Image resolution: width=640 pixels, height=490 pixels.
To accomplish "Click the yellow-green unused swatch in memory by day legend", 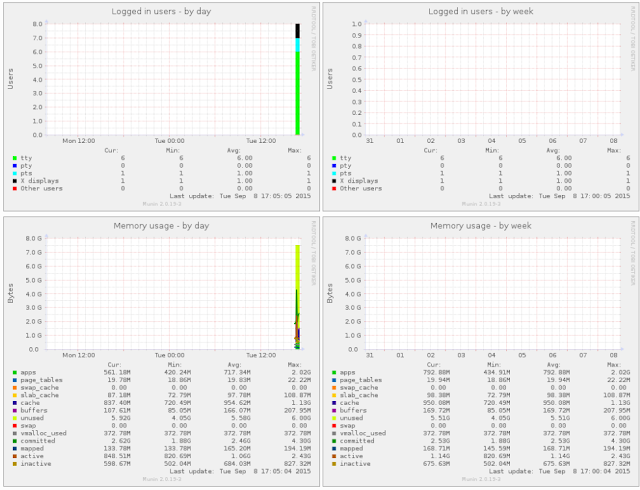I will tap(15, 418).
